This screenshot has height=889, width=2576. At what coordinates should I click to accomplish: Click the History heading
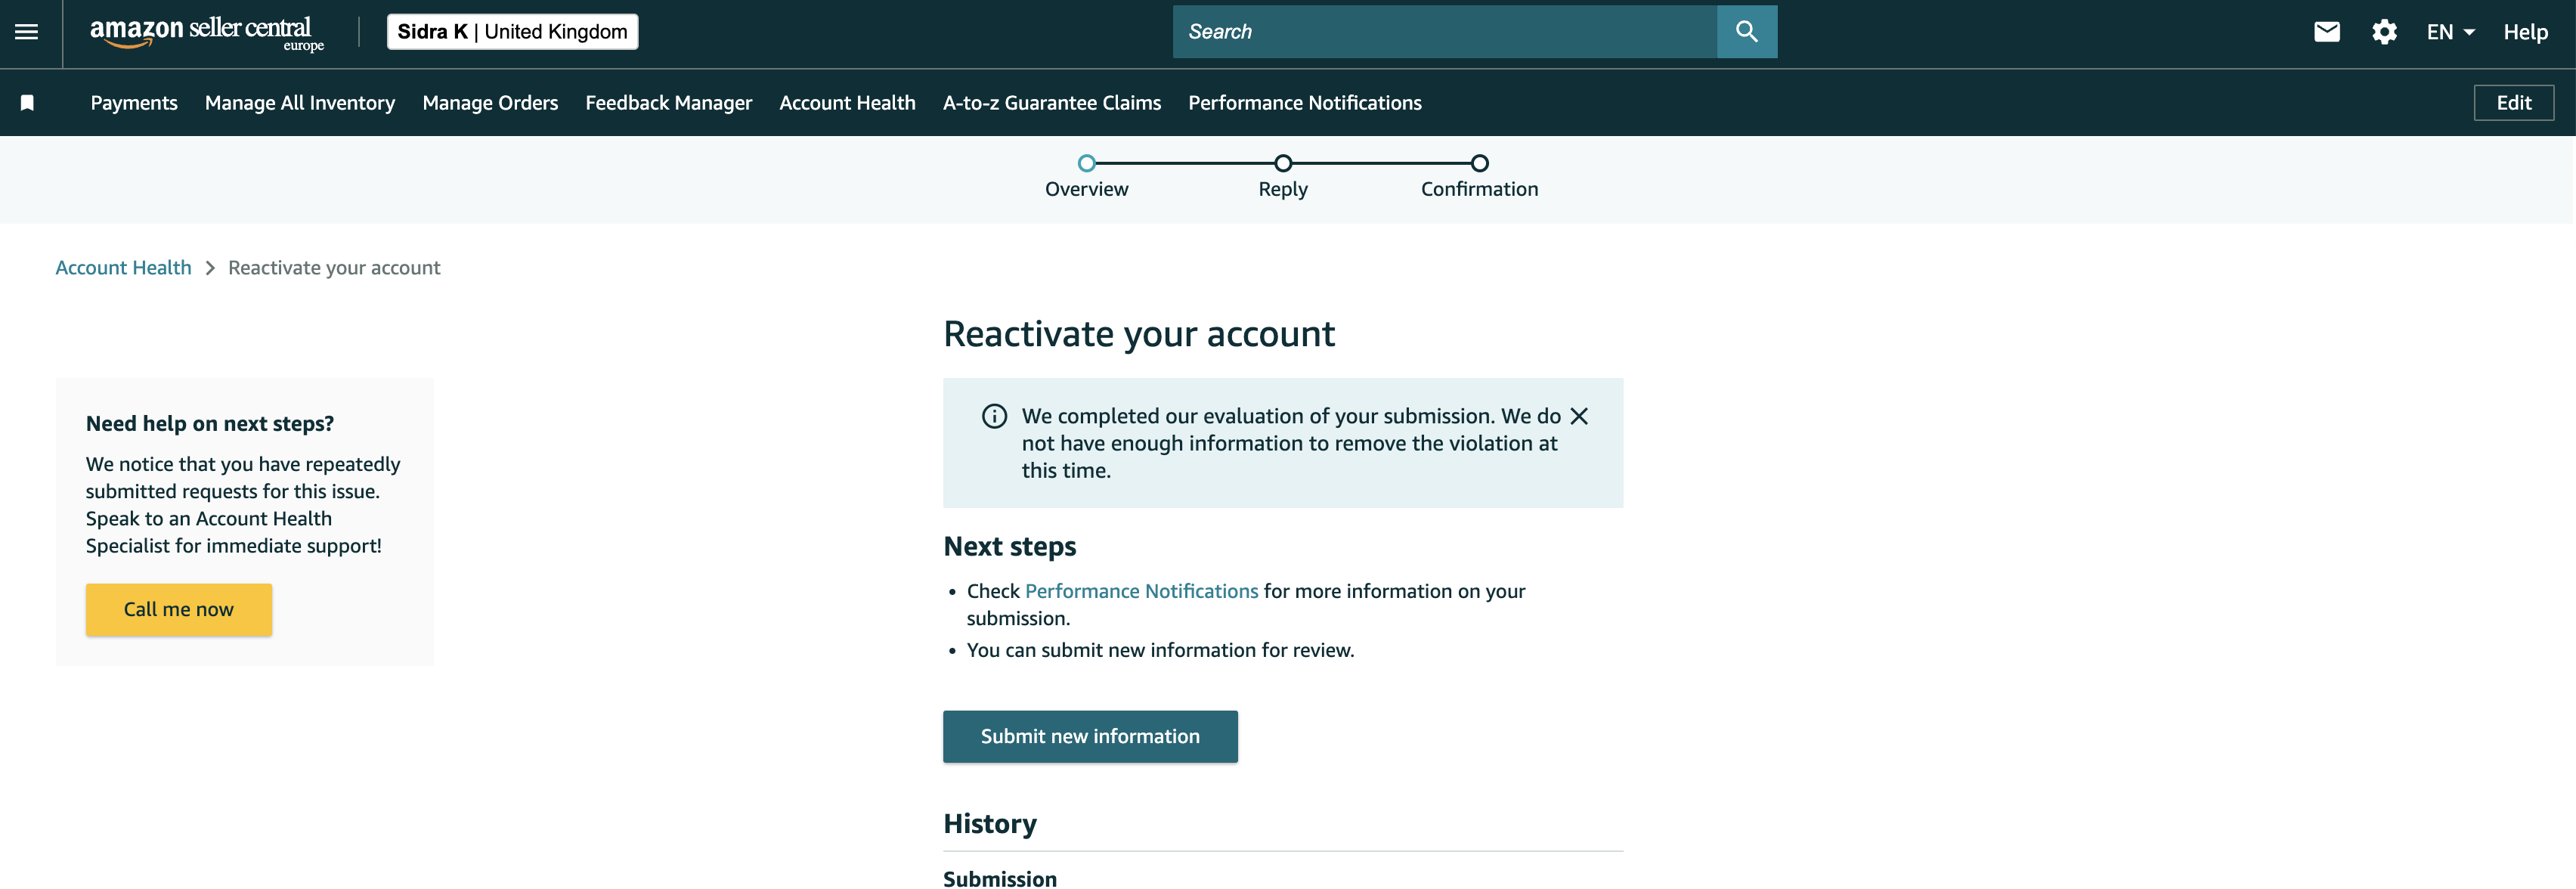pyautogui.click(x=990, y=824)
